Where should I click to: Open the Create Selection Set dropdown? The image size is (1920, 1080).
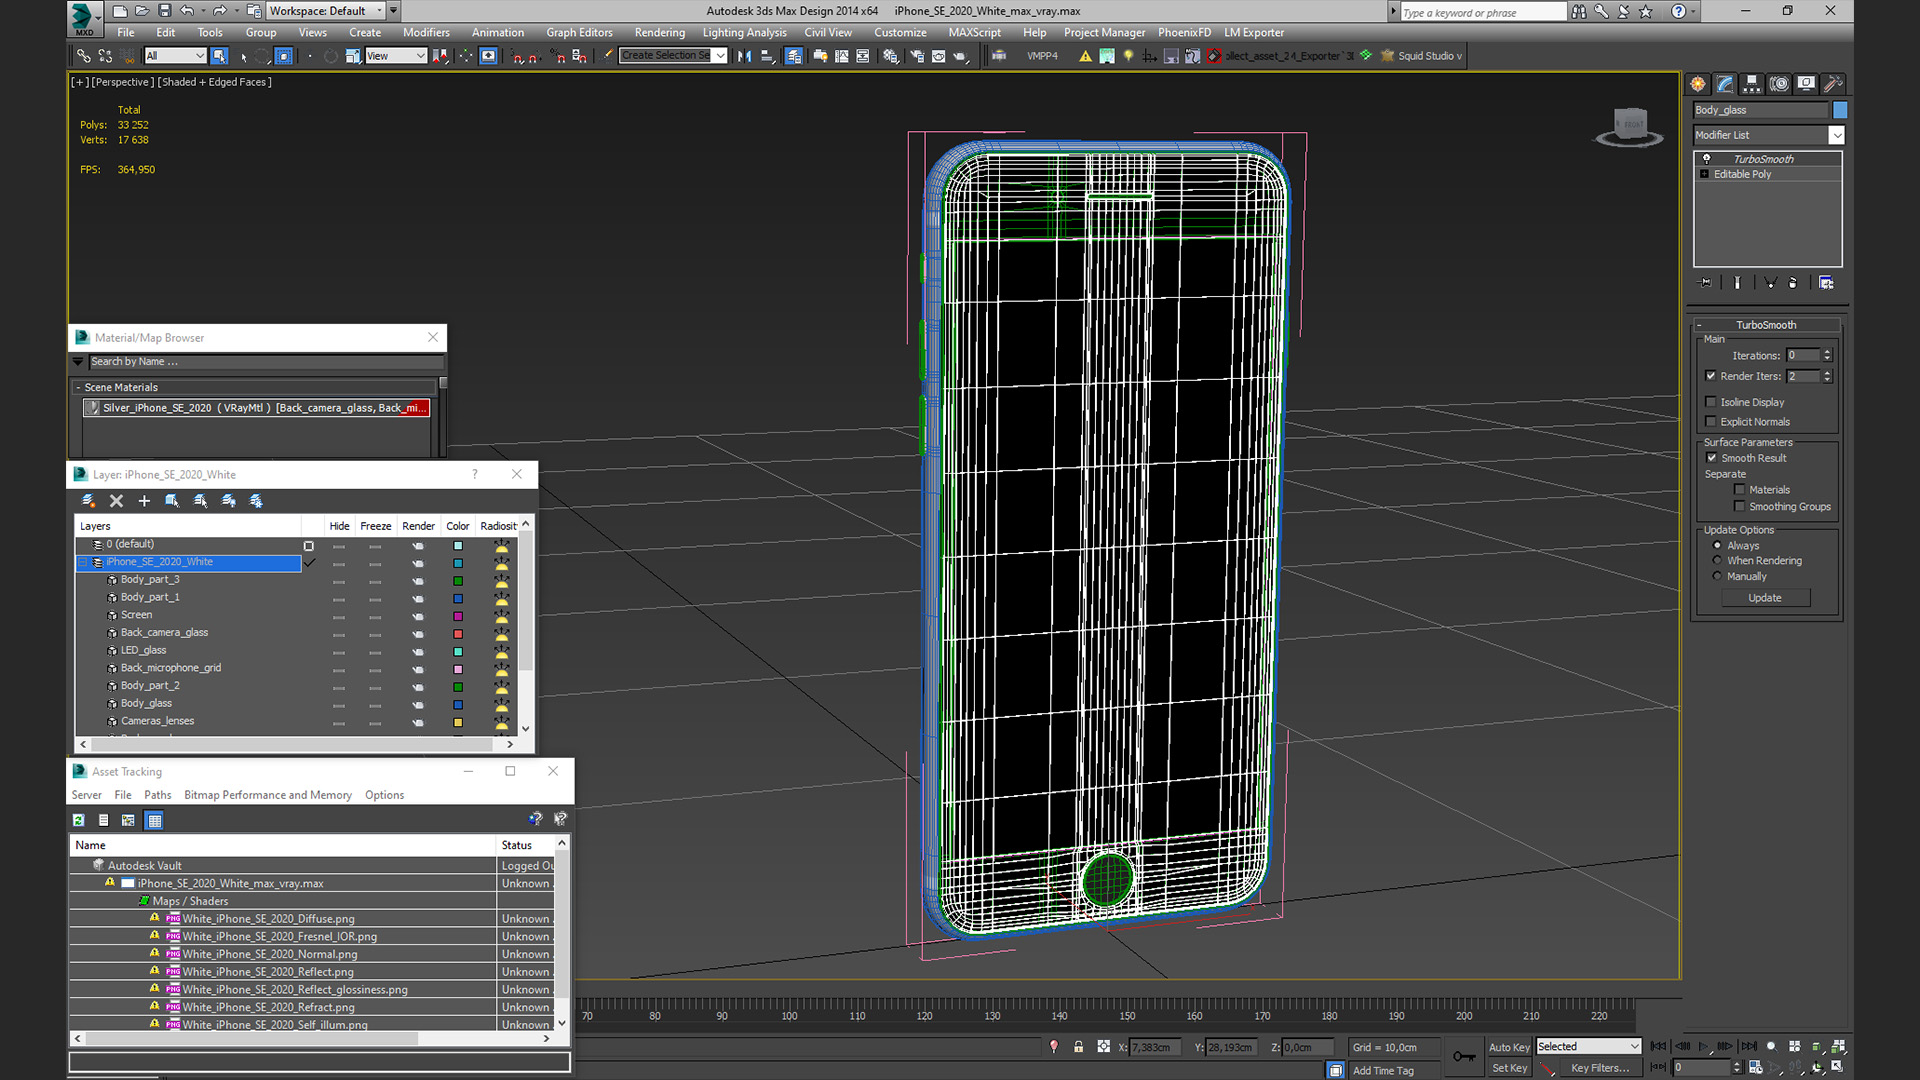pyautogui.click(x=673, y=56)
